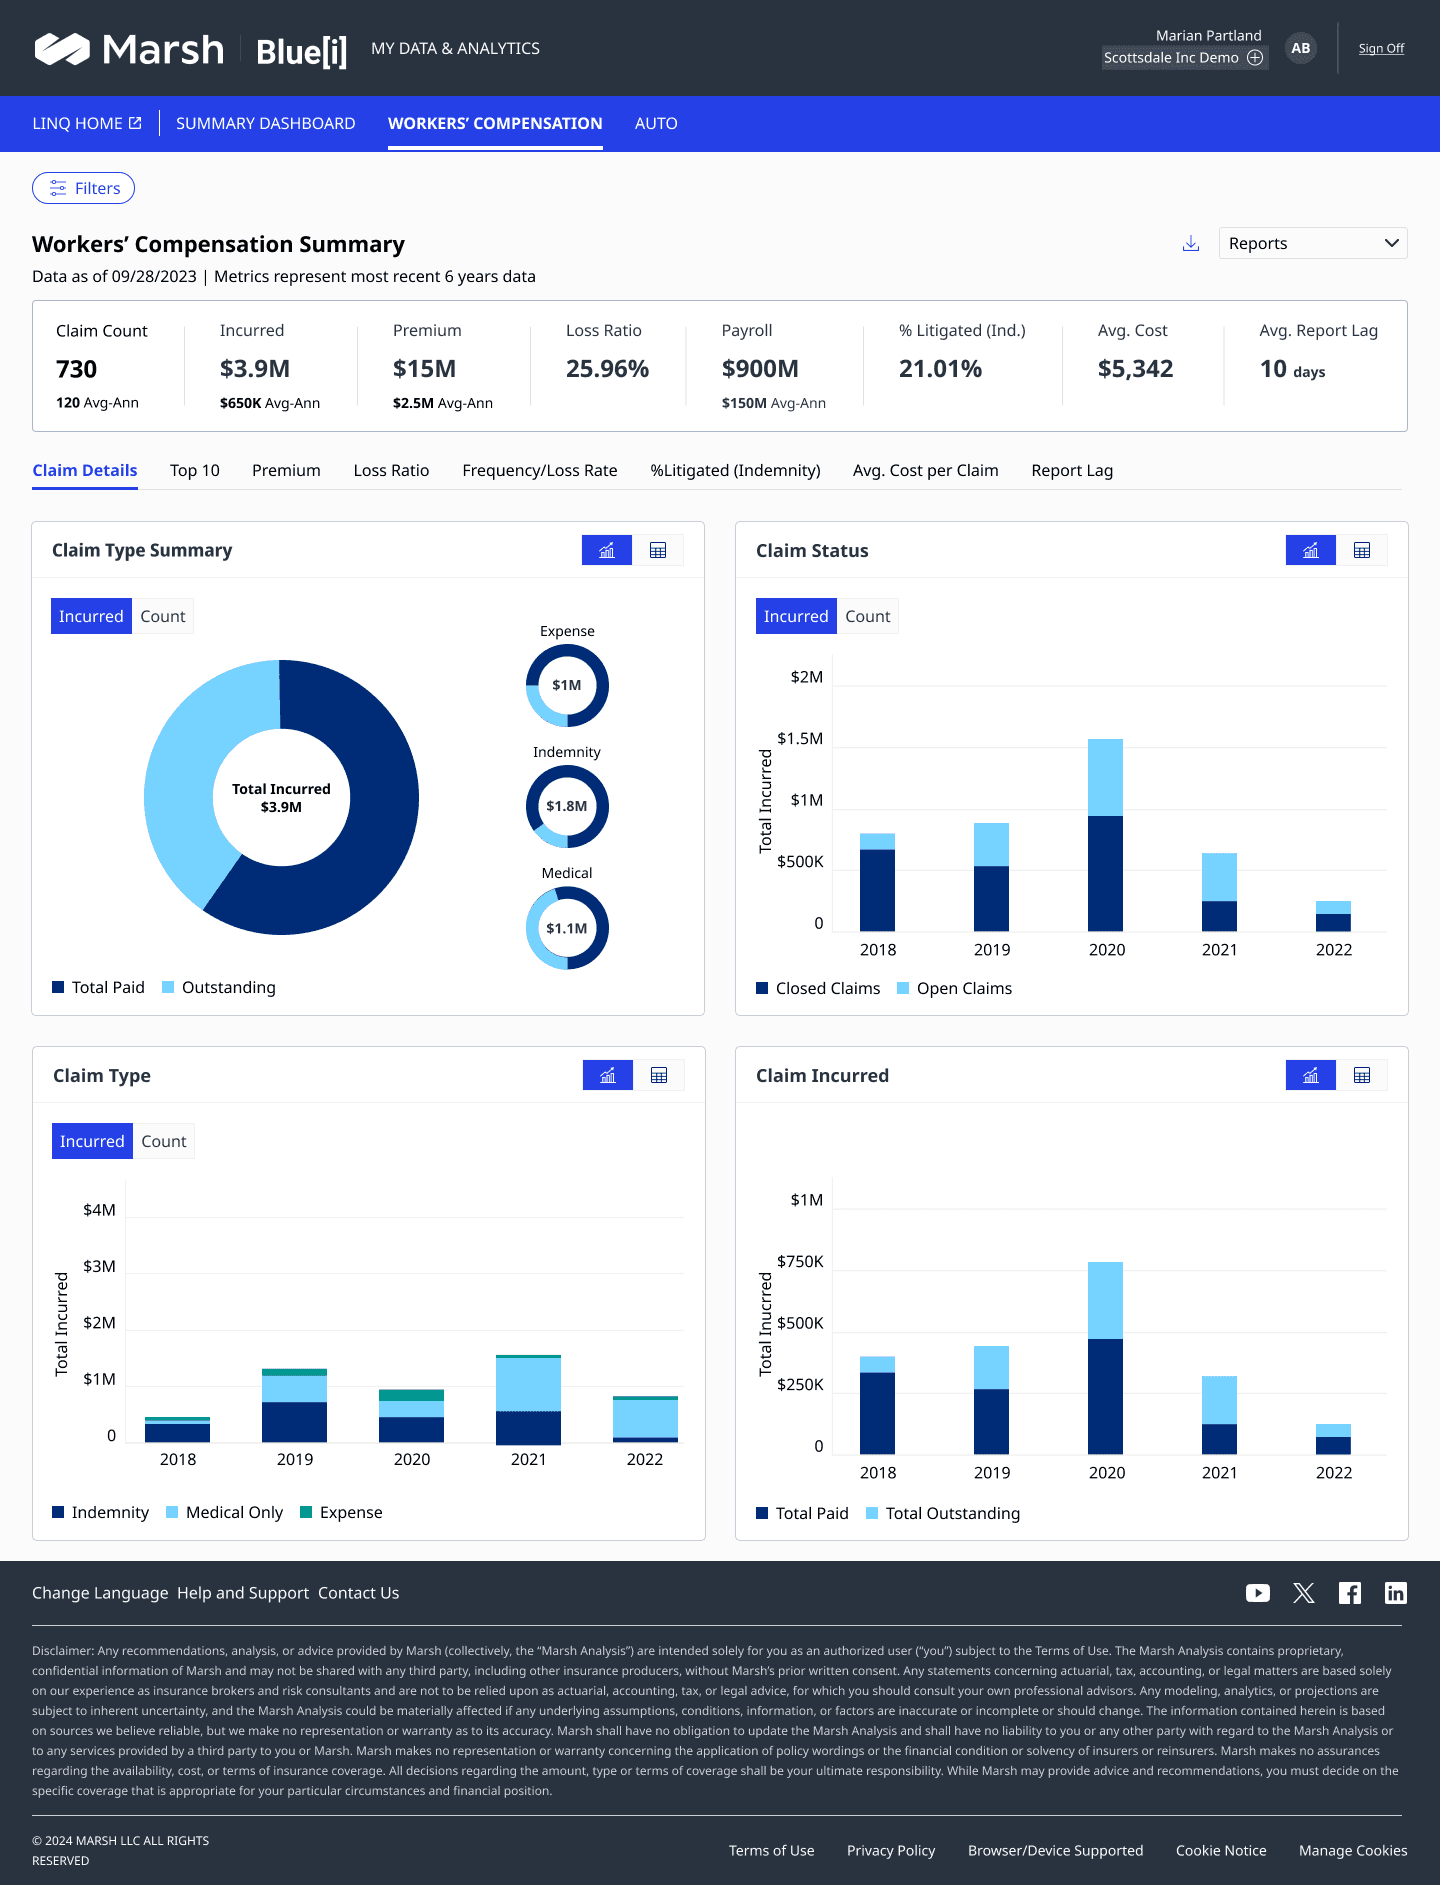Toggle Total Outstanding legend swatch

[872, 1513]
